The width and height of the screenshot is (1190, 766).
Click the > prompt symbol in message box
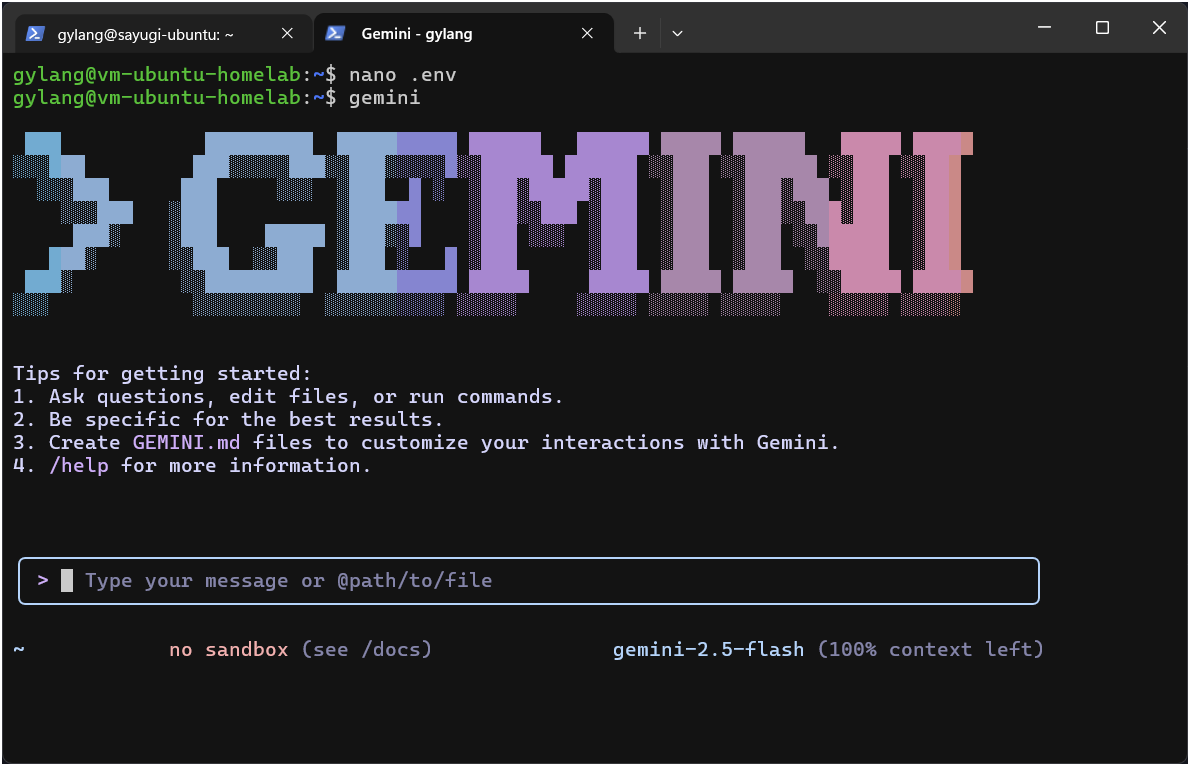[43, 580]
